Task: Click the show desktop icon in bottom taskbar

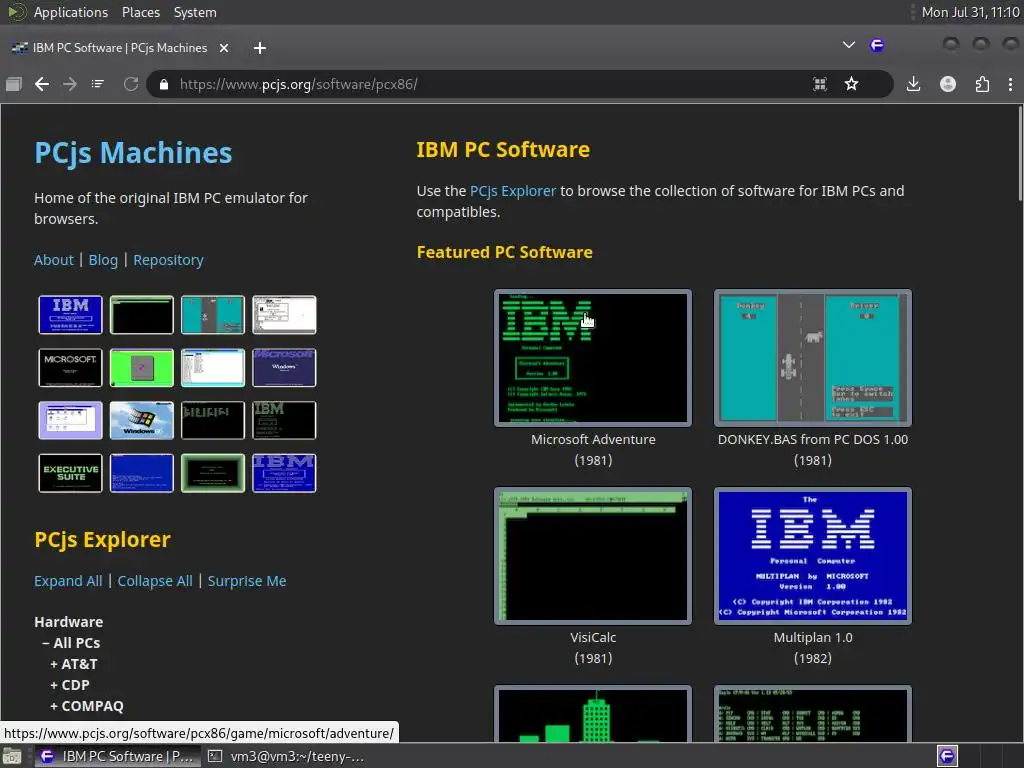Action: pos(12,756)
